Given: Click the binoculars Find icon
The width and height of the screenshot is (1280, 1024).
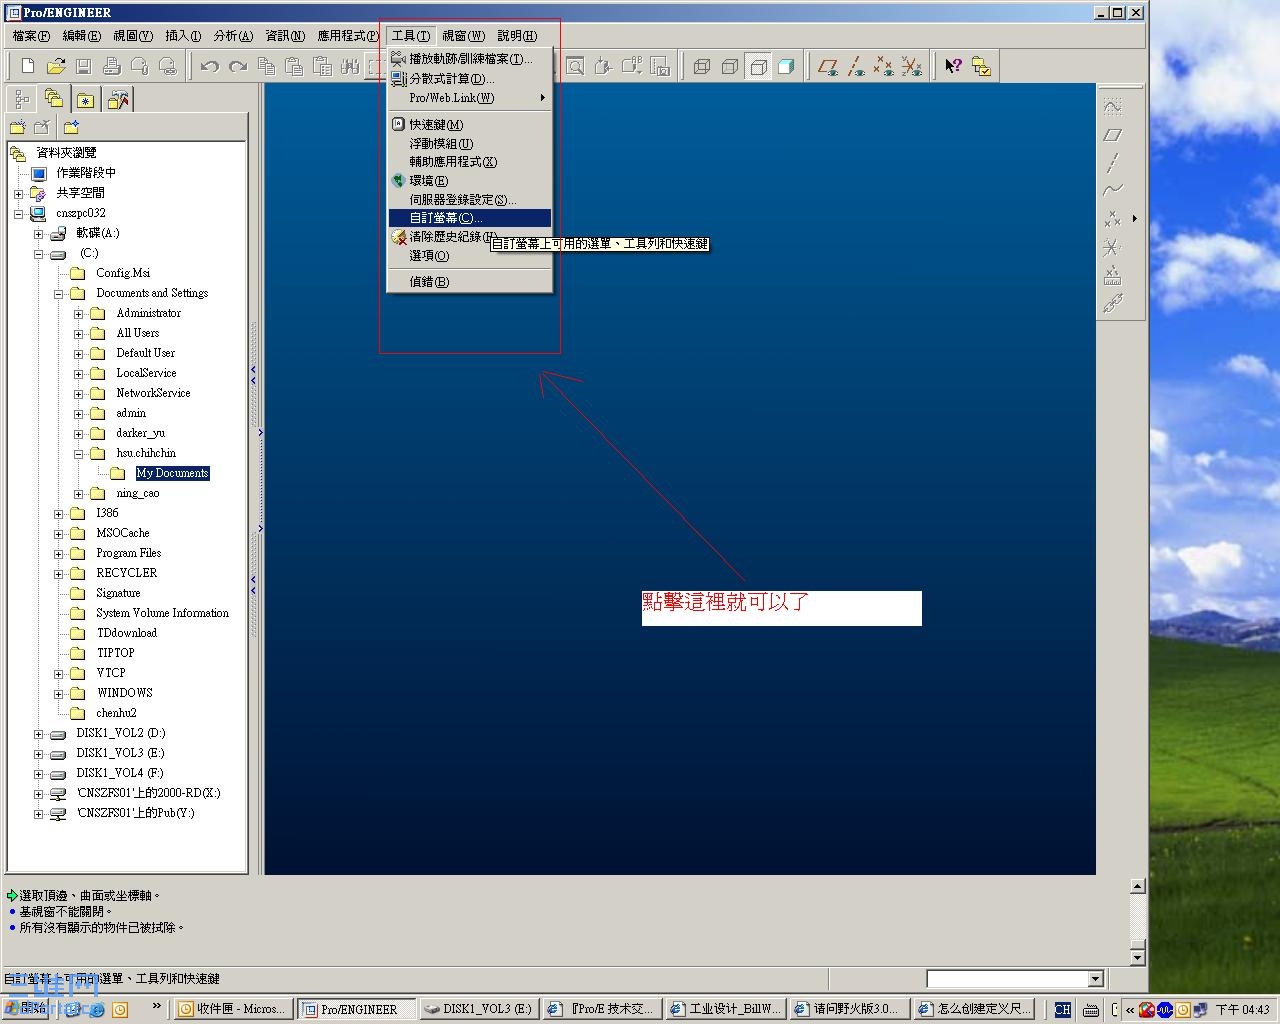Looking at the screenshot, I should 350,66.
